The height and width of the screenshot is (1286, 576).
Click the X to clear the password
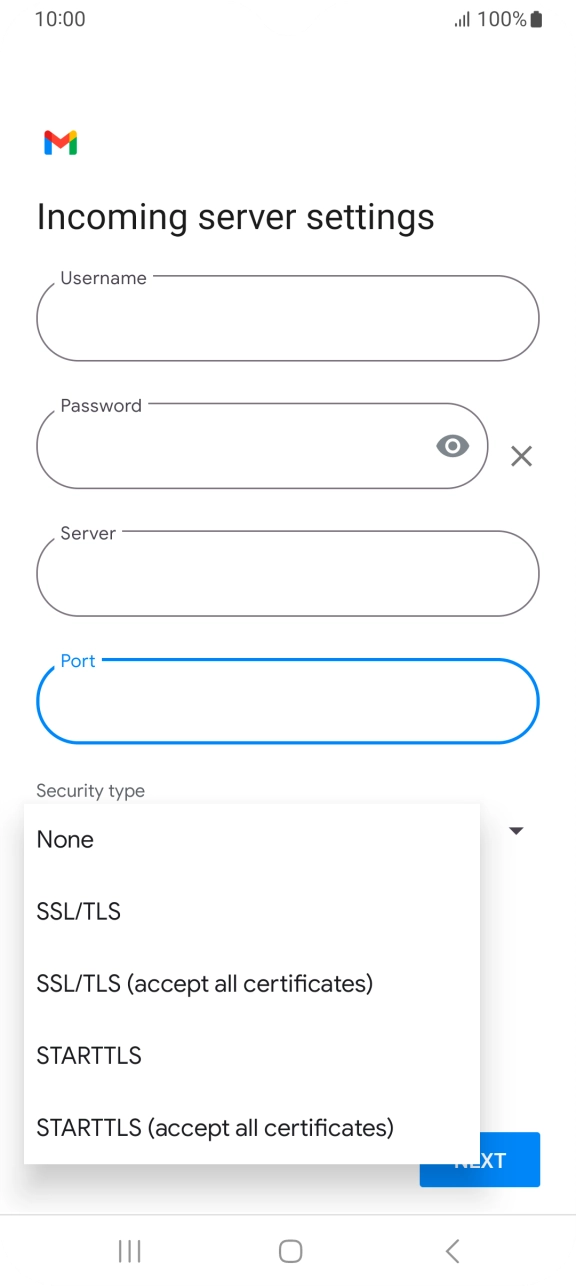pyautogui.click(x=521, y=456)
